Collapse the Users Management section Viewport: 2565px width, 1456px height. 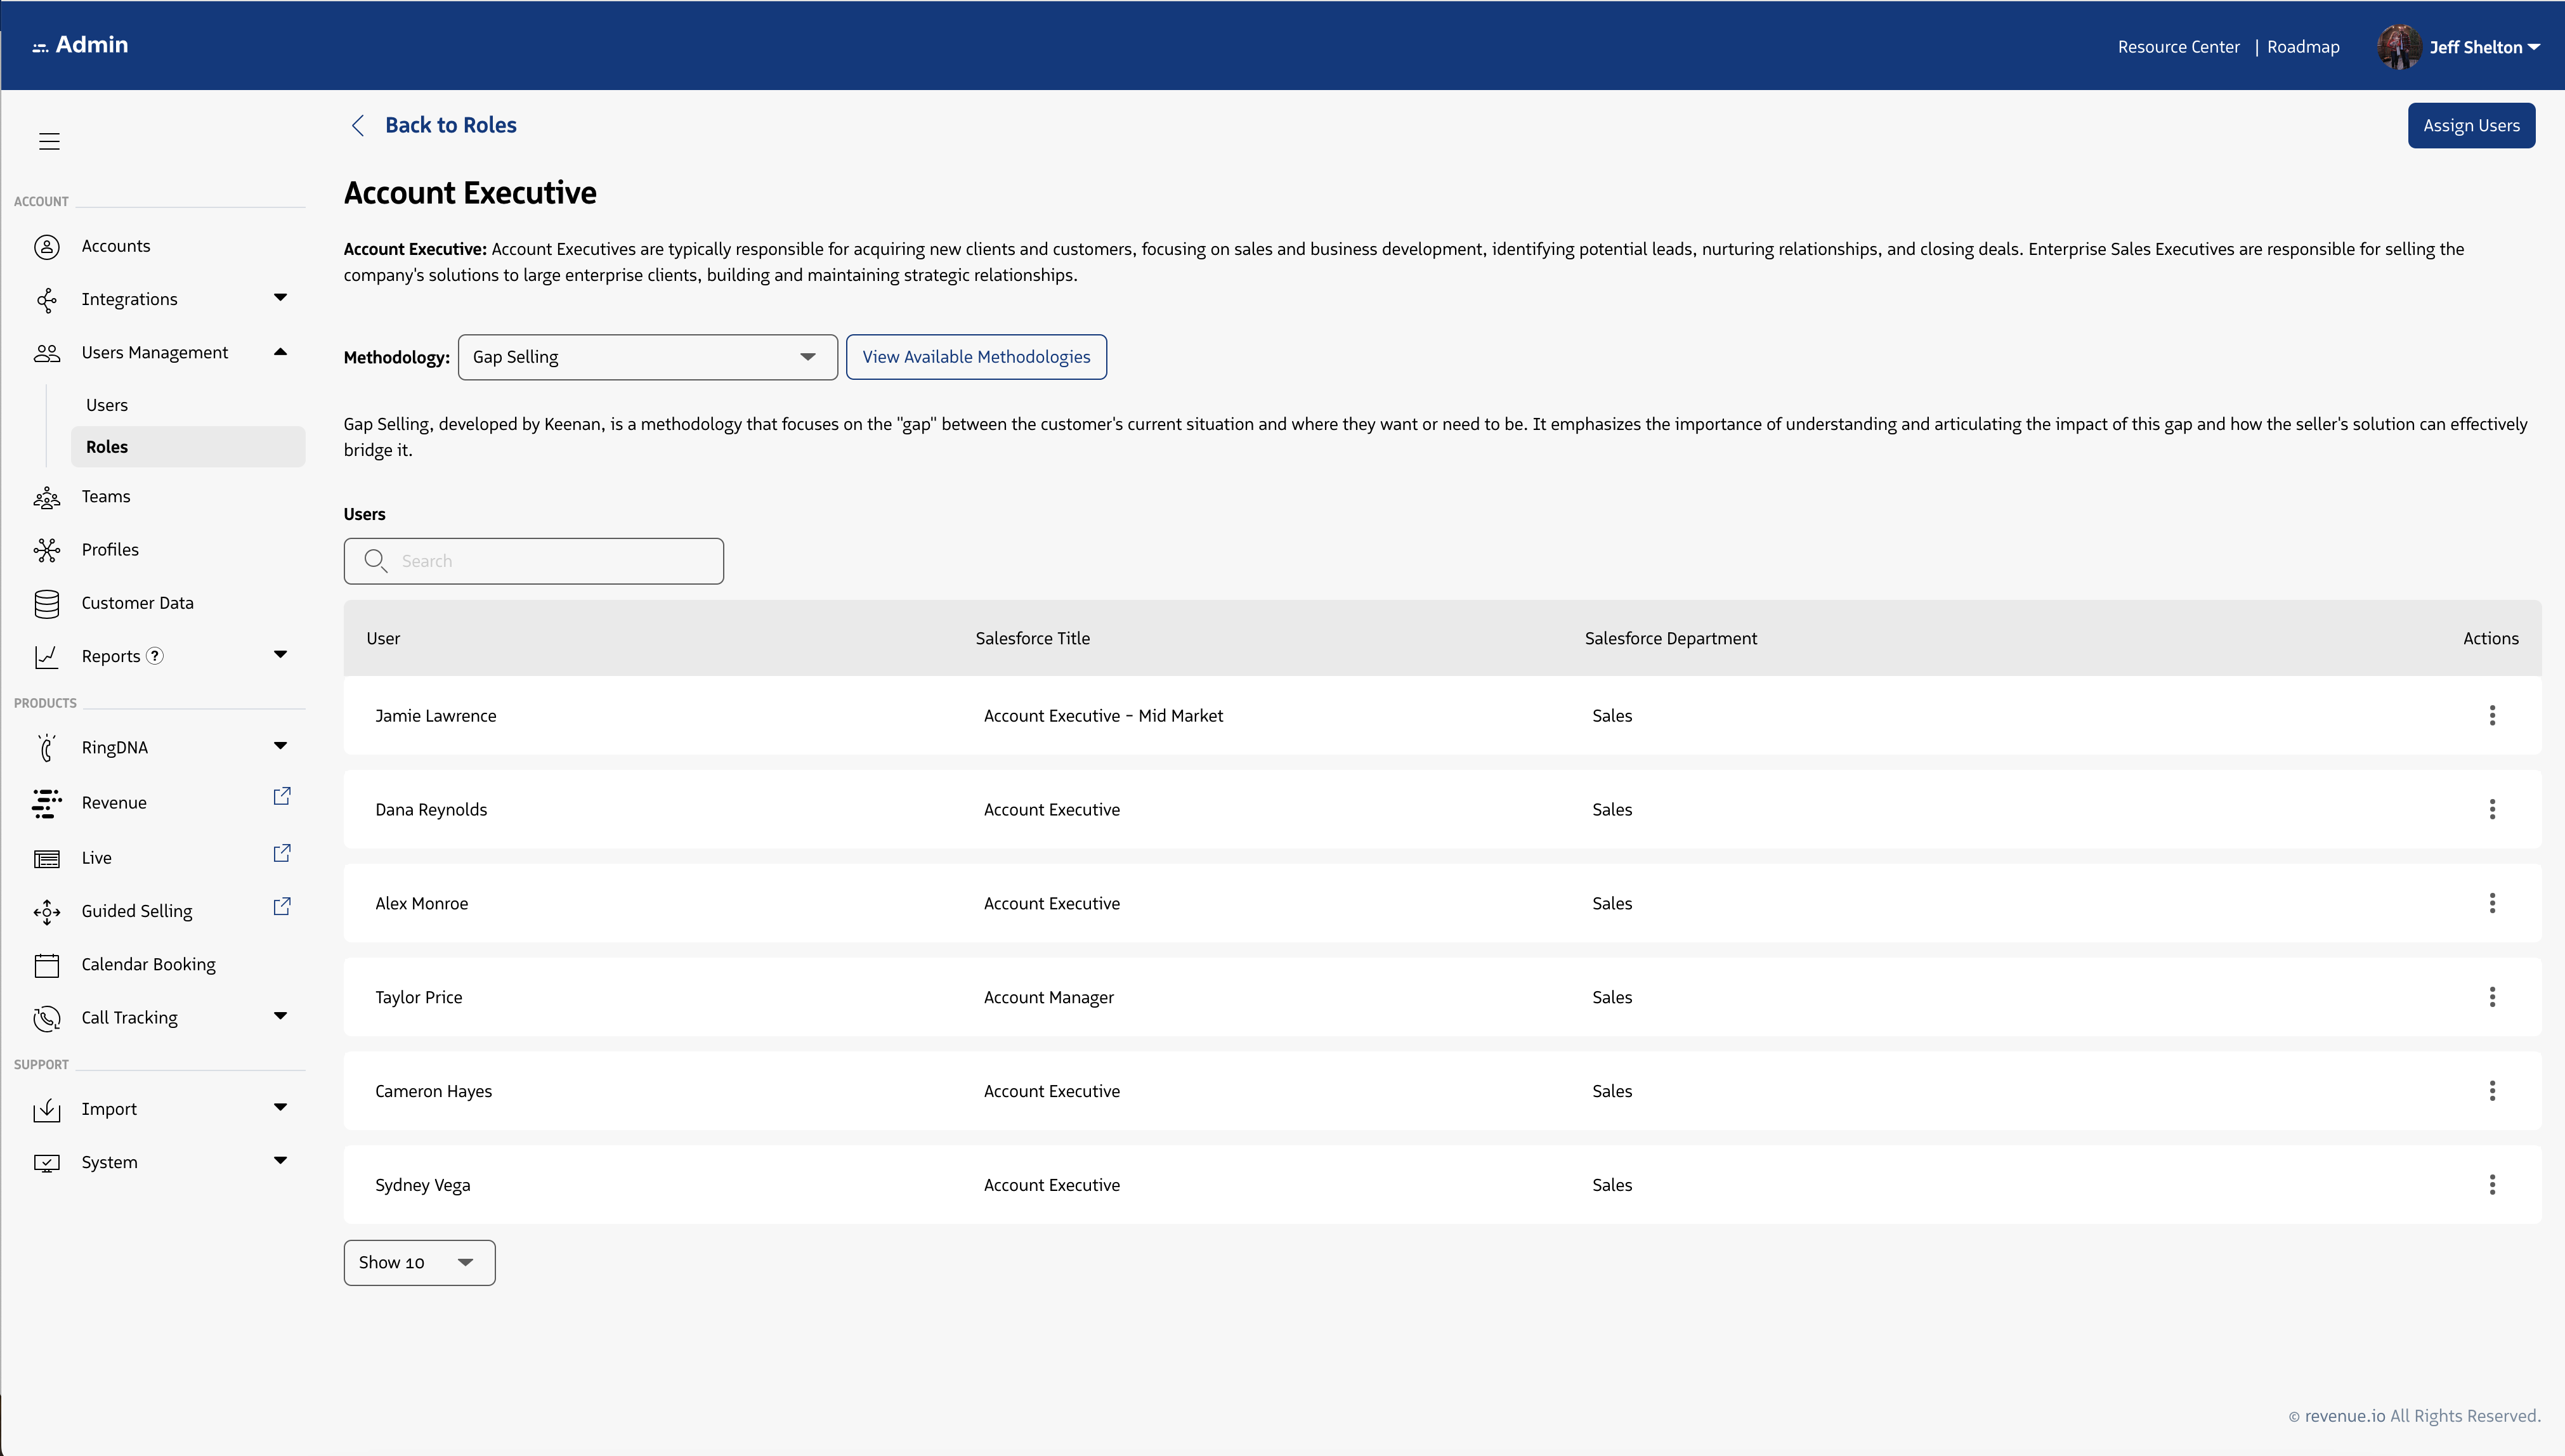pyautogui.click(x=280, y=352)
